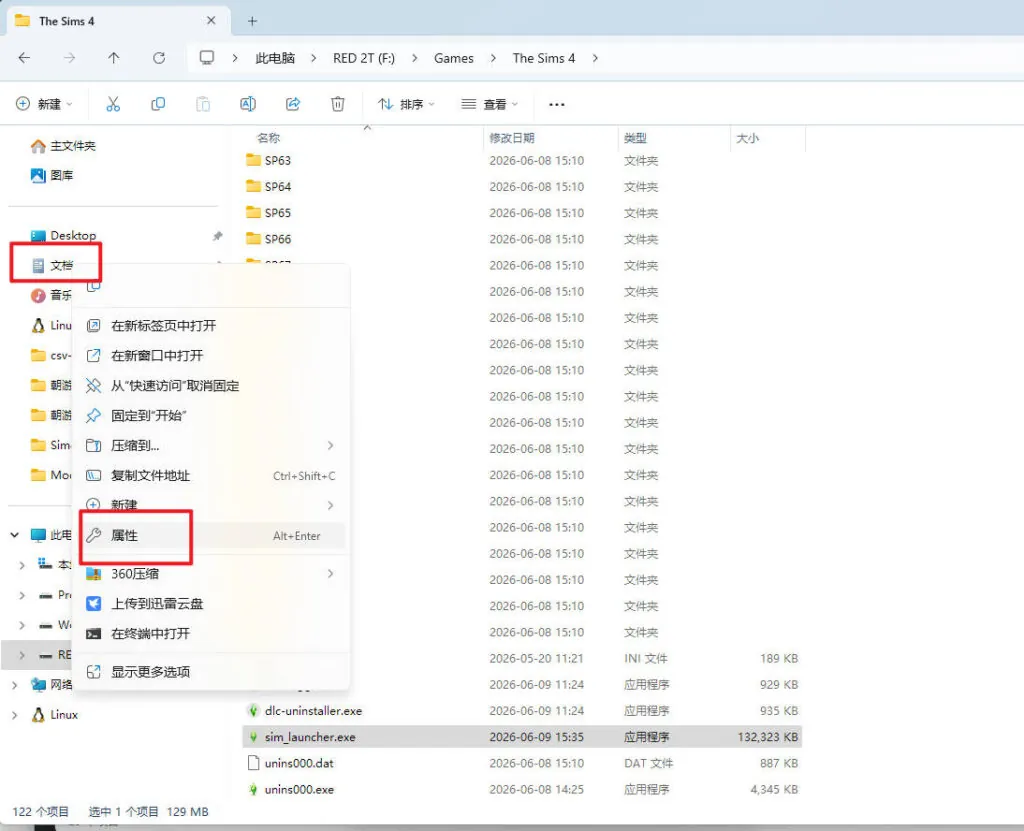The width and height of the screenshot is (1024, 831).
Task: Open the 360压缩 submenu
Action: [x=211, y=574]
